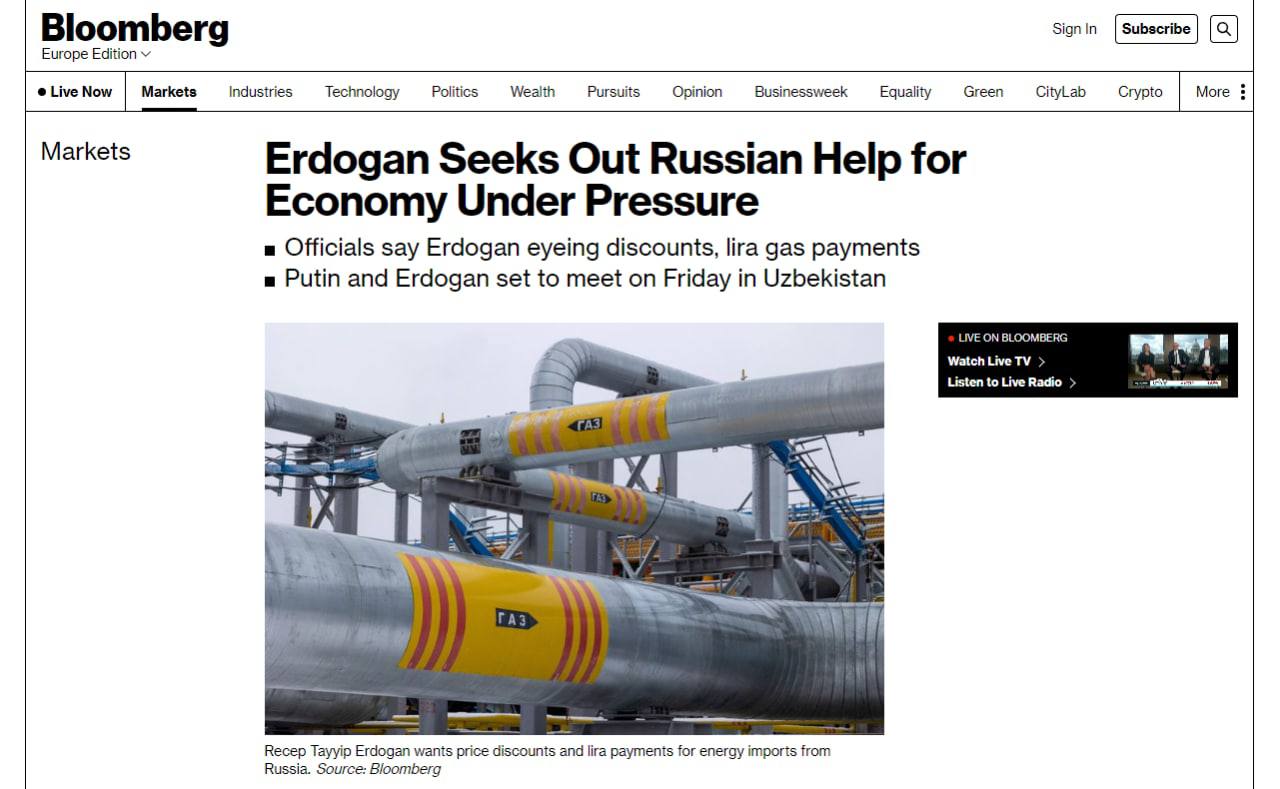Click the Sign In link
This screenshot has width=1280, height=789.
[1074, 29]
